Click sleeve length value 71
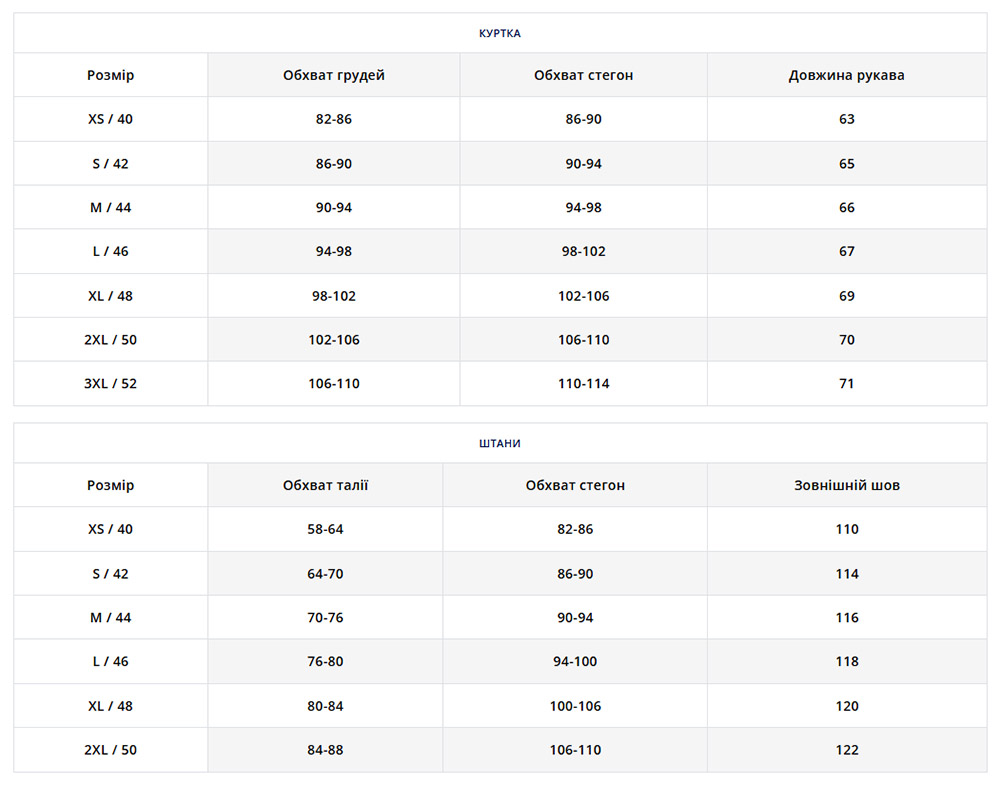 coord(846,384)
